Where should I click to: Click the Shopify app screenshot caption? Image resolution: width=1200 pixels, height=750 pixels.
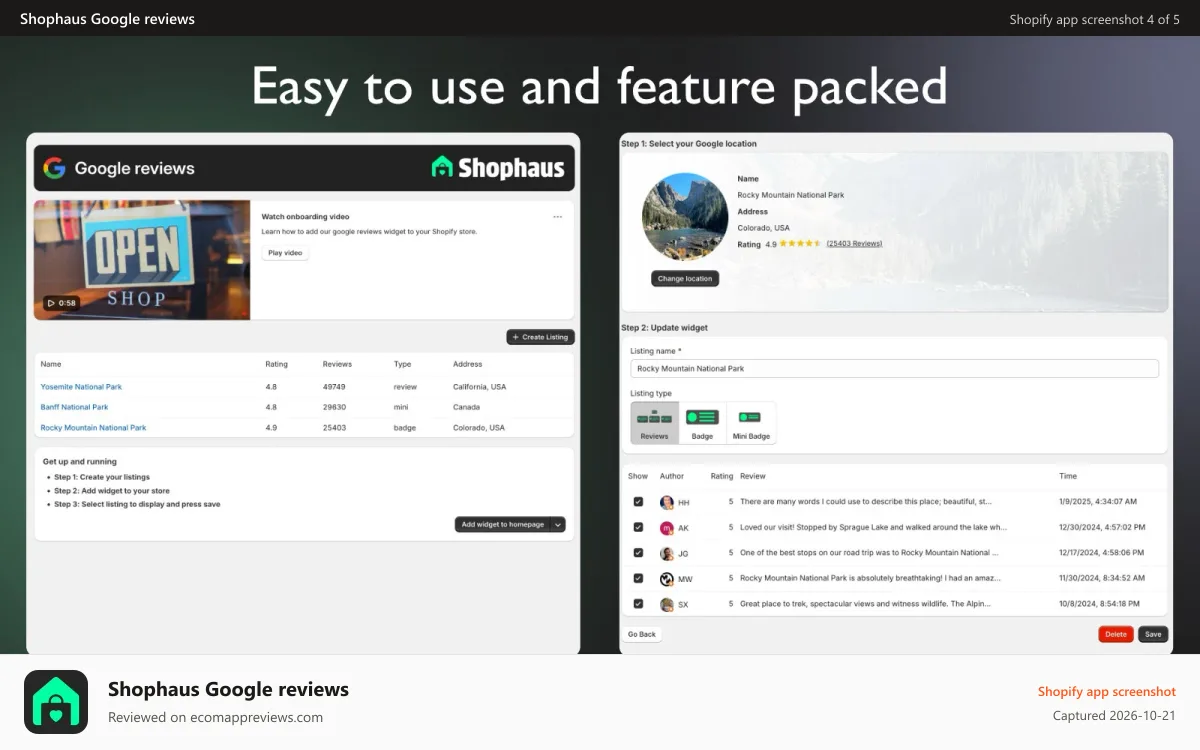coord(1107,691)
